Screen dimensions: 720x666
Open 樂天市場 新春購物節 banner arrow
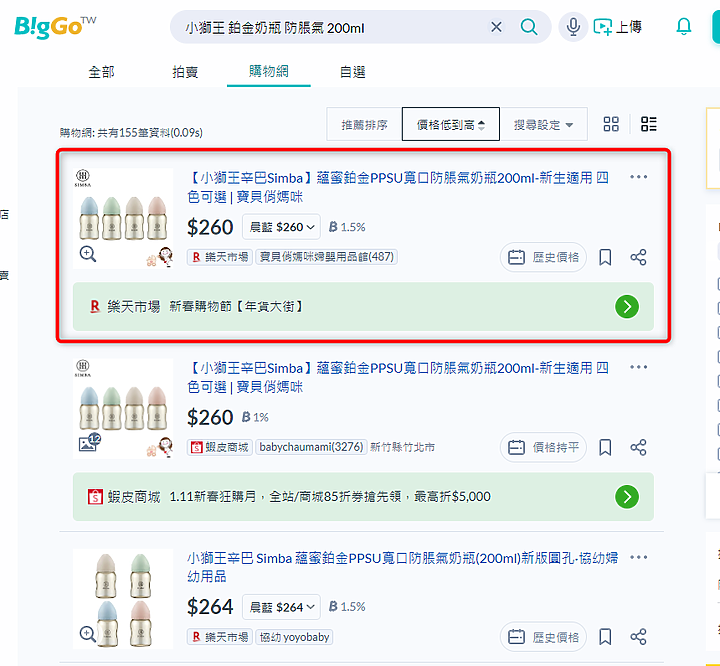point(627,306)
